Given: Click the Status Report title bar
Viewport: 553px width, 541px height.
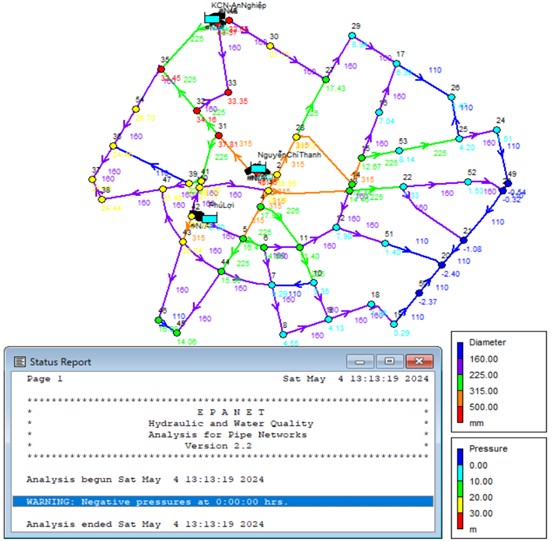Looking at the screenshot, I should click(223, 361).
